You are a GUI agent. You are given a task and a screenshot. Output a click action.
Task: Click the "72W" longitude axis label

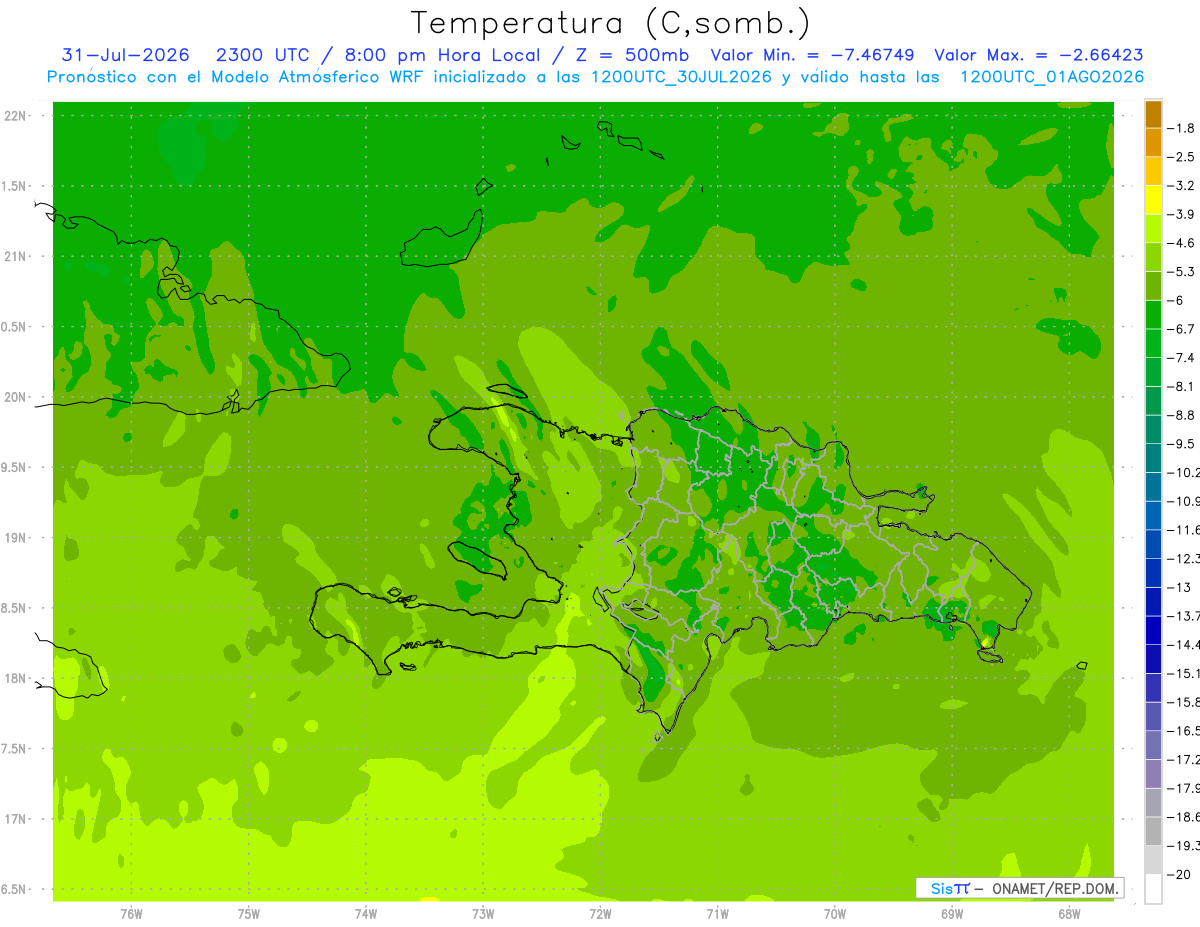[600, 914]
